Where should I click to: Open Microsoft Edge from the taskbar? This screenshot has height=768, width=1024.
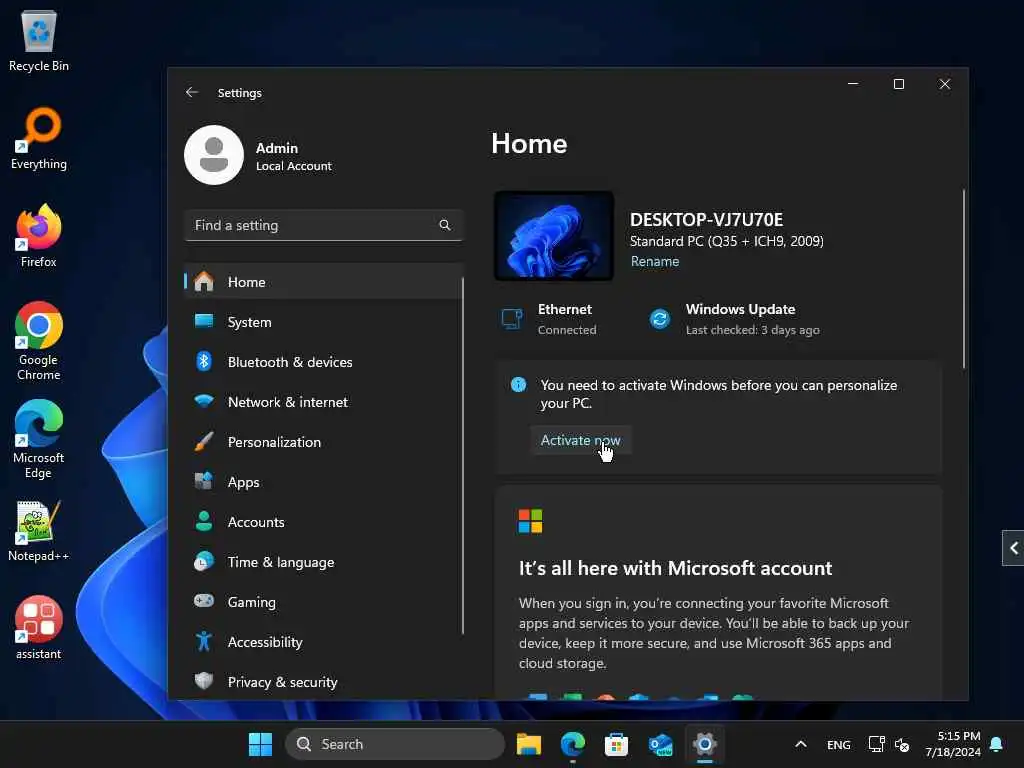[x=573, y=744]
